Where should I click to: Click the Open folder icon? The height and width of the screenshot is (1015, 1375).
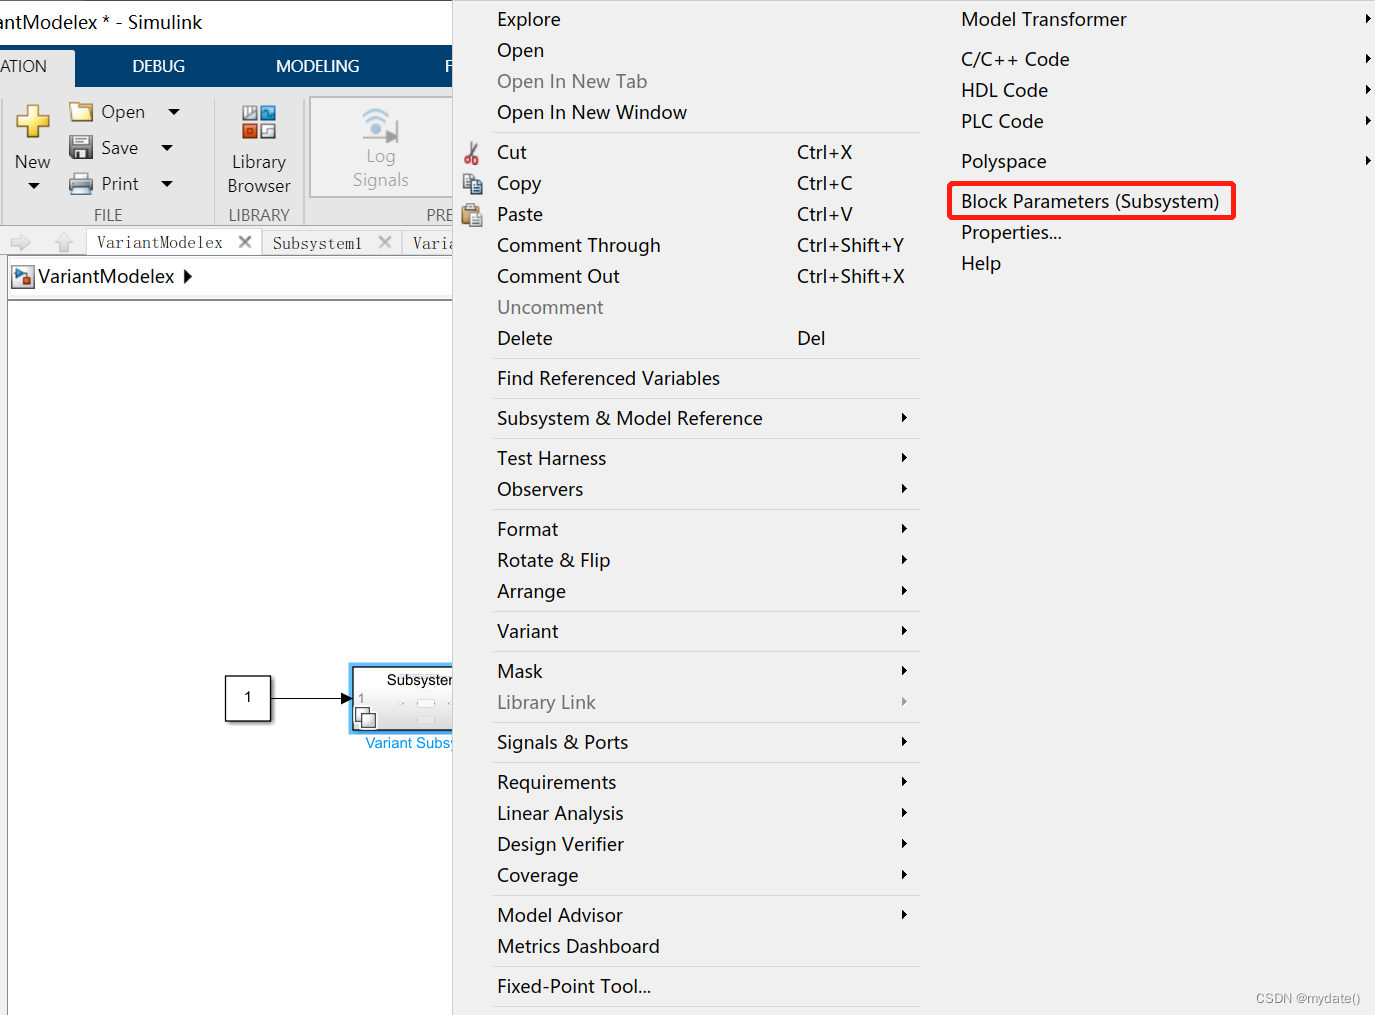81,111
